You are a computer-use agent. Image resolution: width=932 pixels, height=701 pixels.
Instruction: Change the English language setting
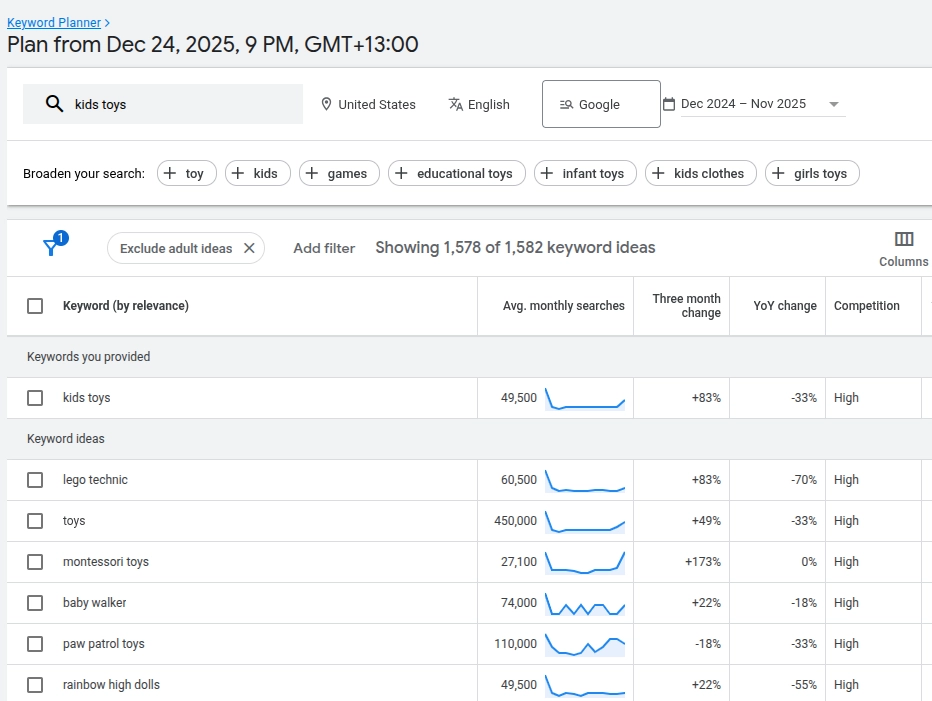pos(479,105)
